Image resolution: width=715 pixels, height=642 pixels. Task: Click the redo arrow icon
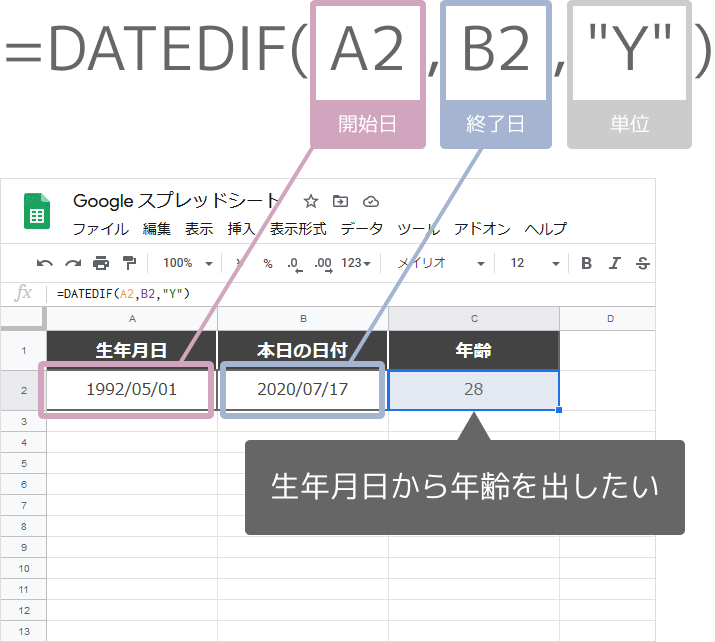[73, 263]
